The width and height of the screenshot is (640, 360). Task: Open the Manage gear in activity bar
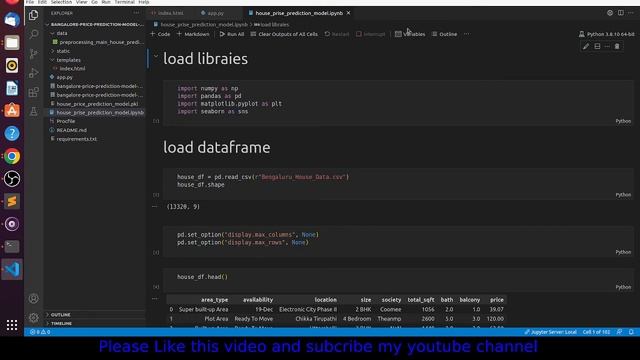pos(33,317)
